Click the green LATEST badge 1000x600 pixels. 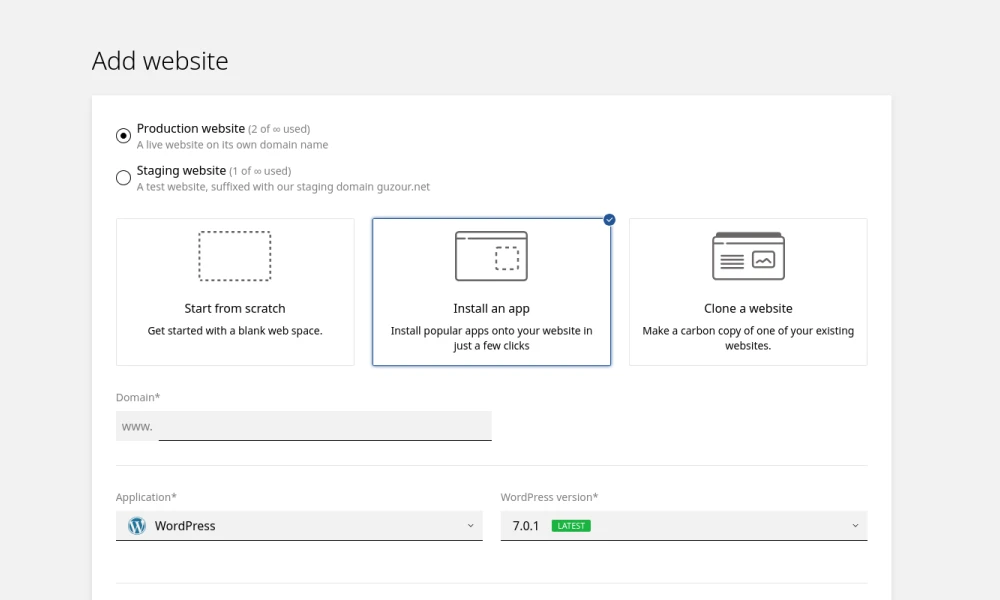[x=571, y=526]
